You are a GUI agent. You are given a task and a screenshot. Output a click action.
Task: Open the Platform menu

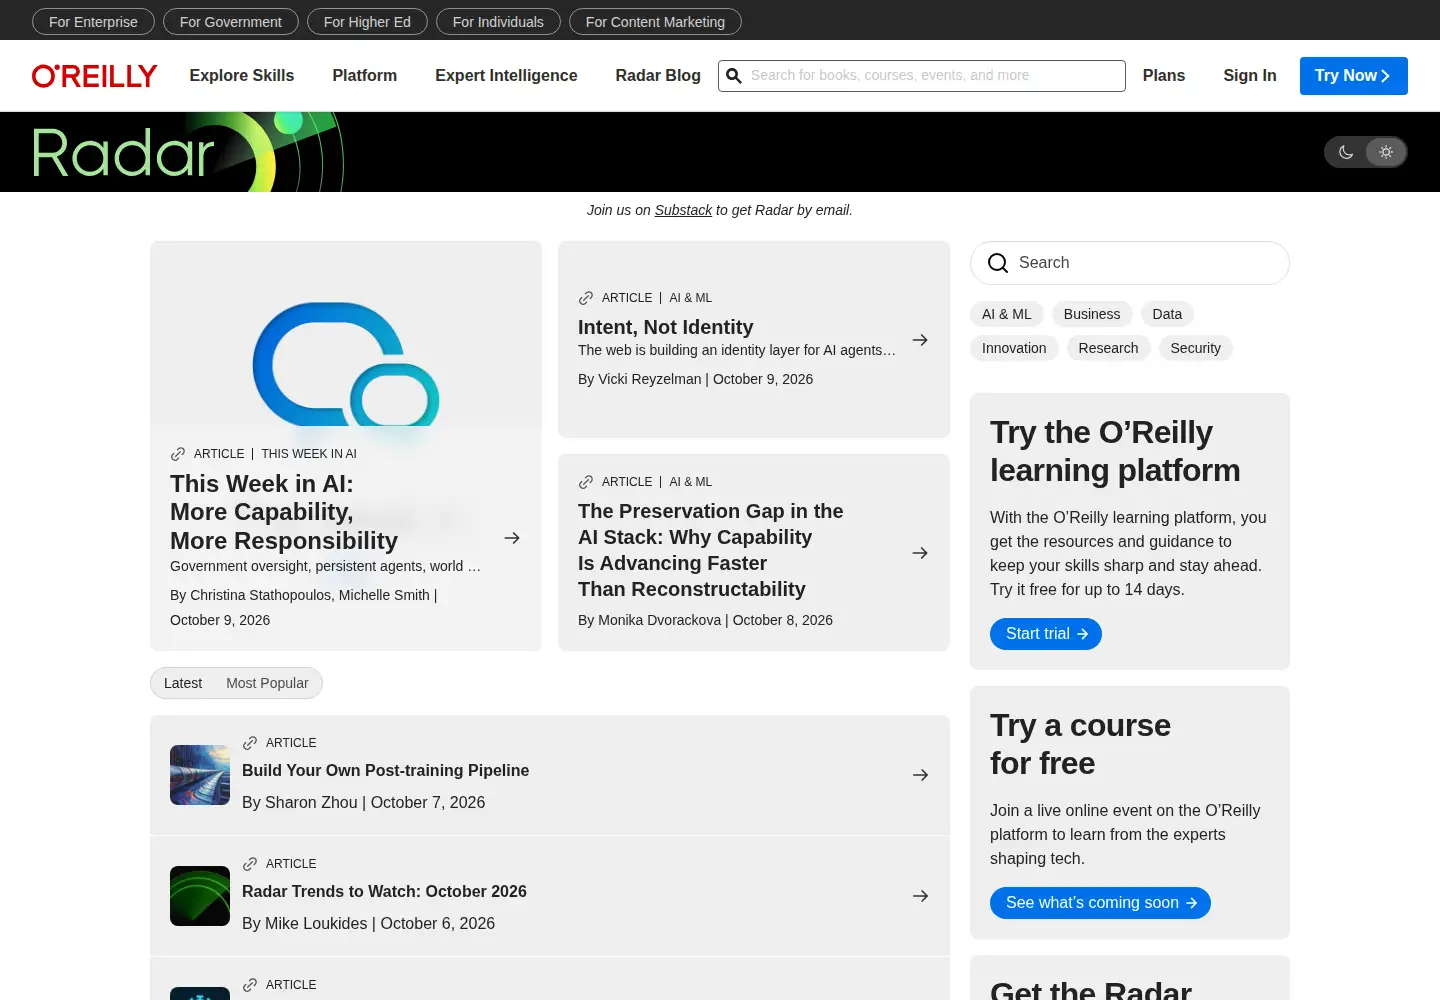[365, 76]
